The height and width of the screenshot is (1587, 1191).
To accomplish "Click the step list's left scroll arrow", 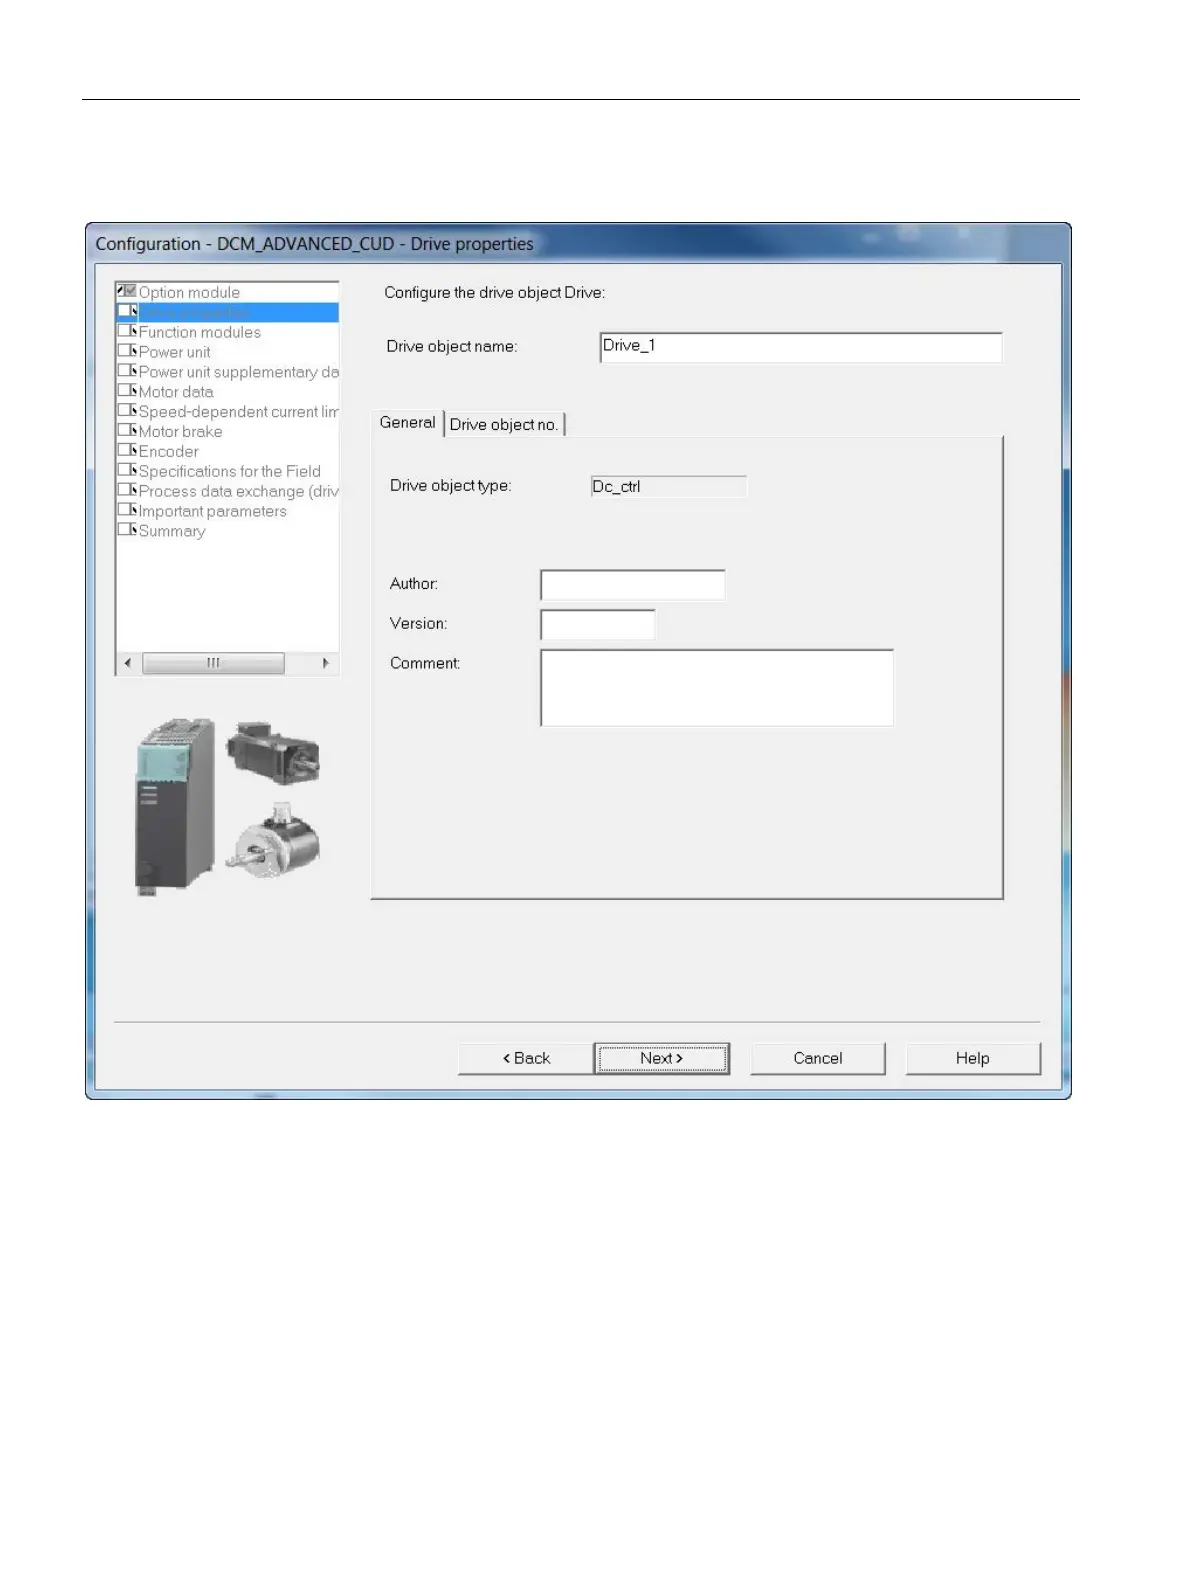I will (127, 663).
